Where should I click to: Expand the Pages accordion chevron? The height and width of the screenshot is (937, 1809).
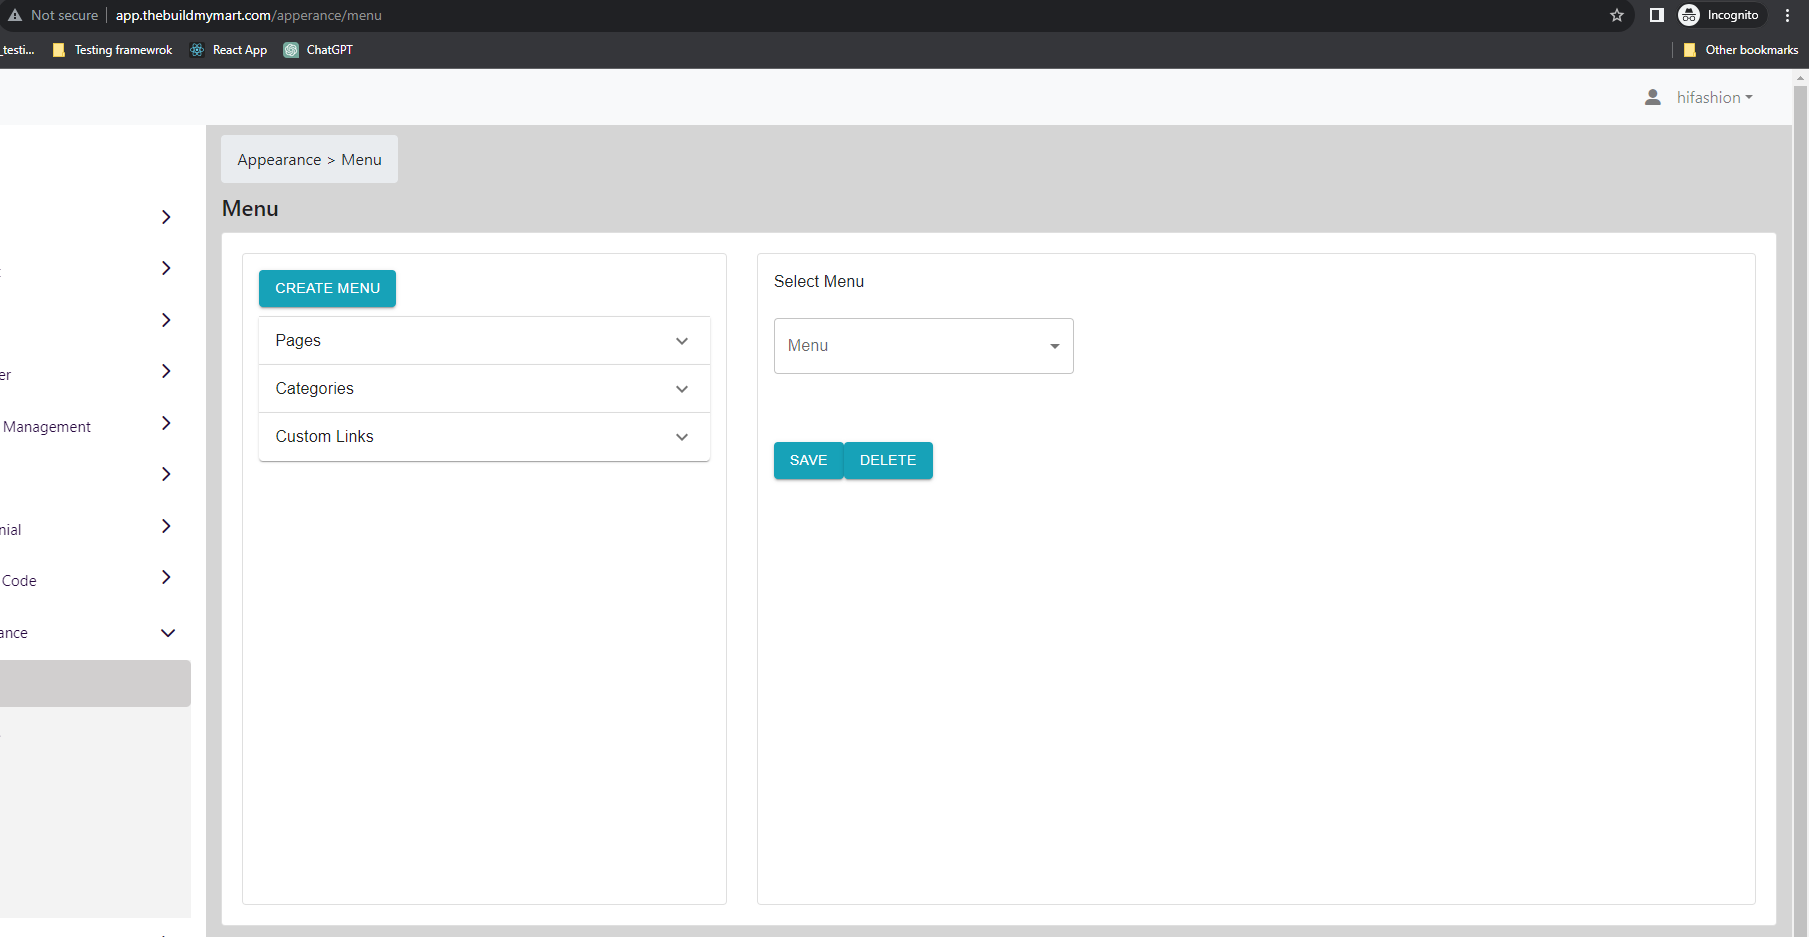(682, 341)
